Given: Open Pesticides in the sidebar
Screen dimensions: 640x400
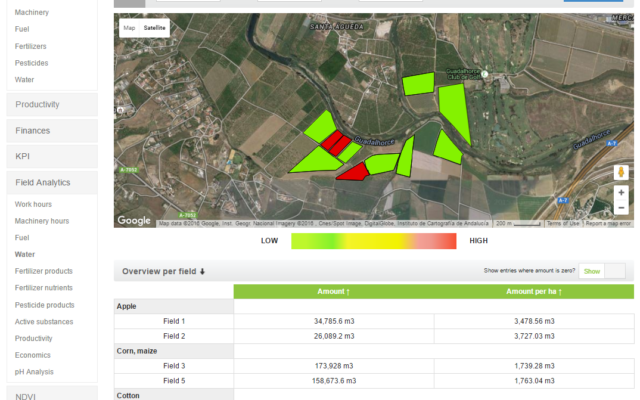Looking at the screenshot, I should (x=31, y=63).
